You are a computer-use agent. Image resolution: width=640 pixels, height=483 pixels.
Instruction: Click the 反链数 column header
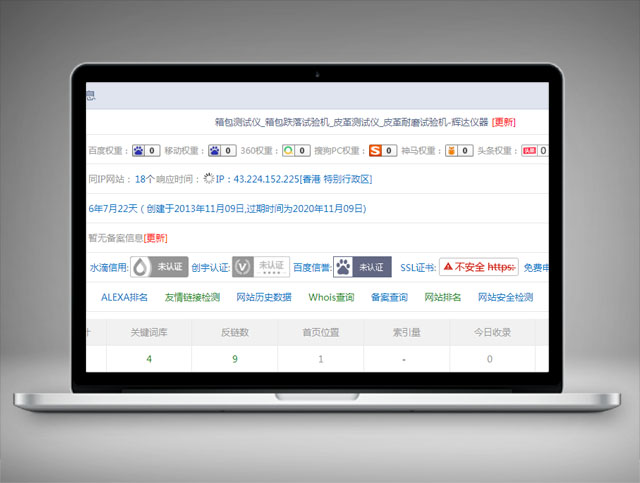tap(235, 332)
